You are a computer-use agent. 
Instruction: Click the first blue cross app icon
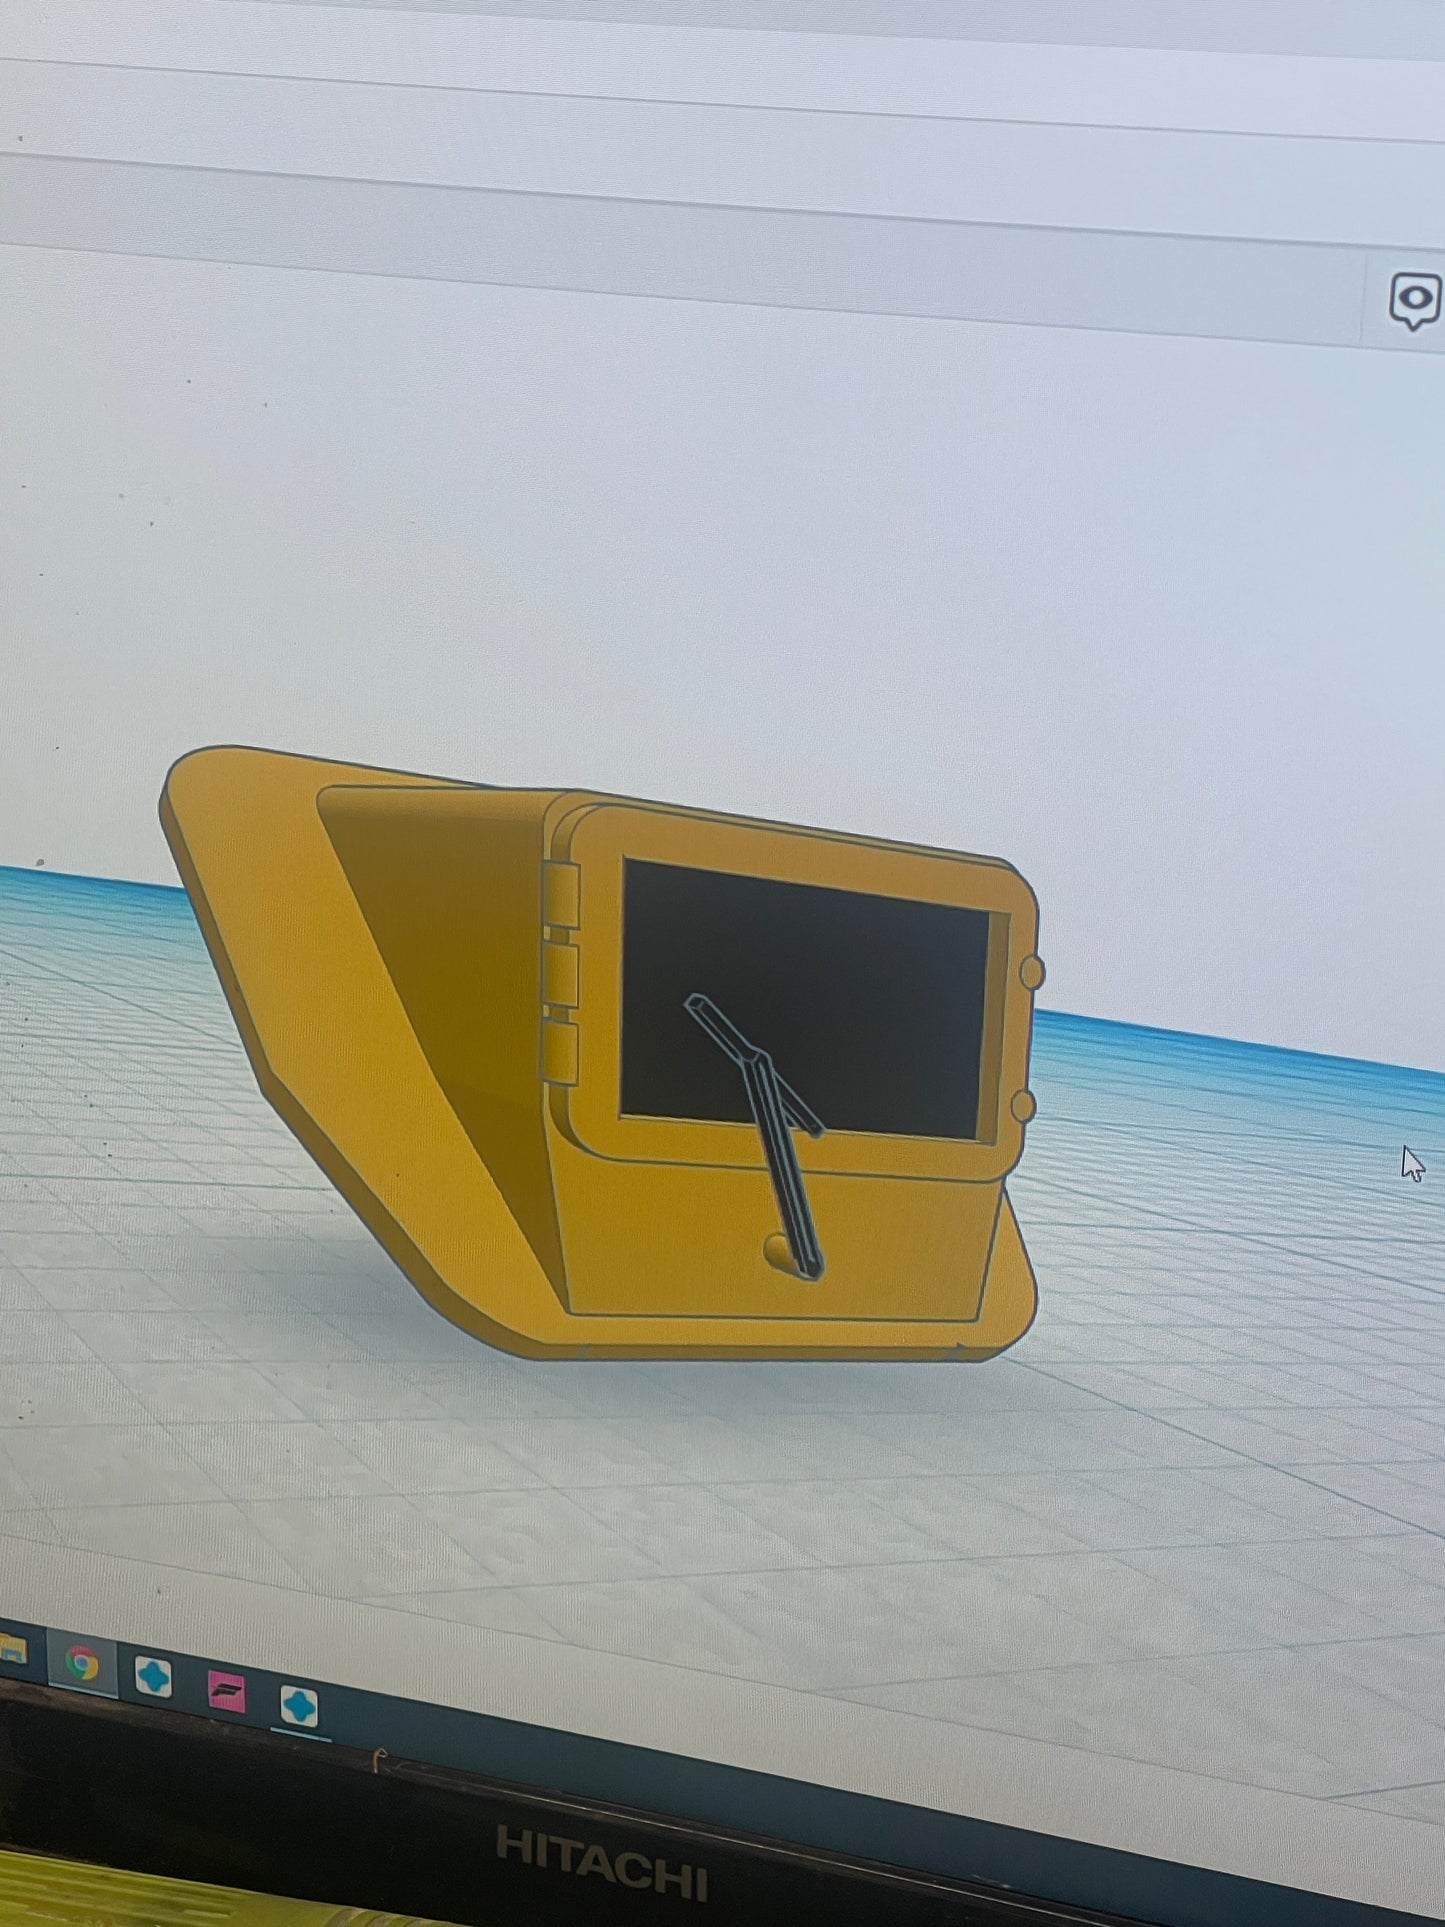point(154,1677)
